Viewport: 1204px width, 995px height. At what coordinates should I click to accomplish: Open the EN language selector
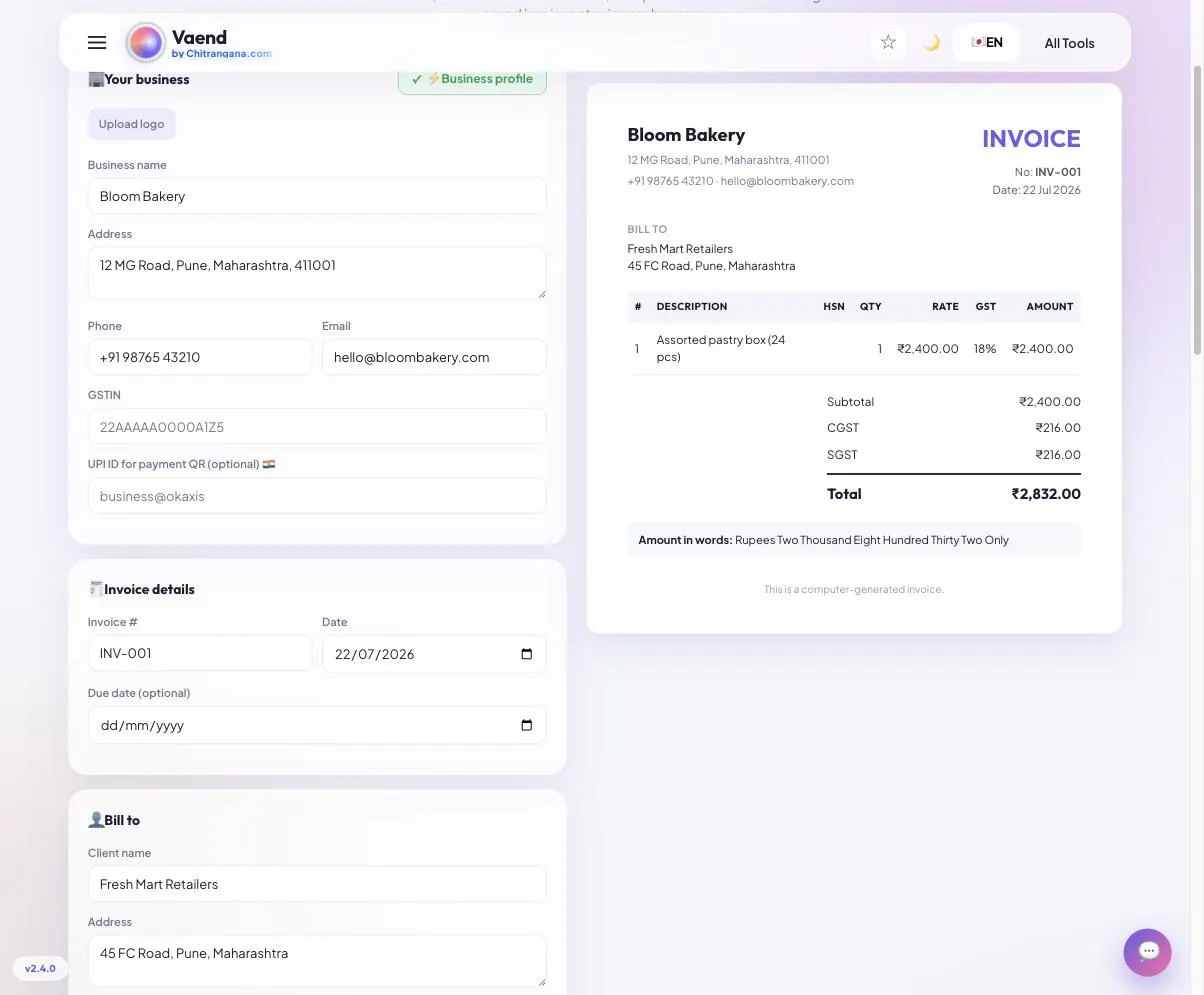(986, 43)
